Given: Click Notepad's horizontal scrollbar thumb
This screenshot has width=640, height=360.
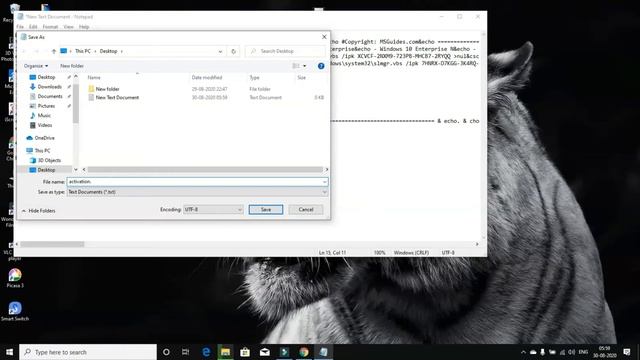Looking at the screenshot, I should 52,244.
